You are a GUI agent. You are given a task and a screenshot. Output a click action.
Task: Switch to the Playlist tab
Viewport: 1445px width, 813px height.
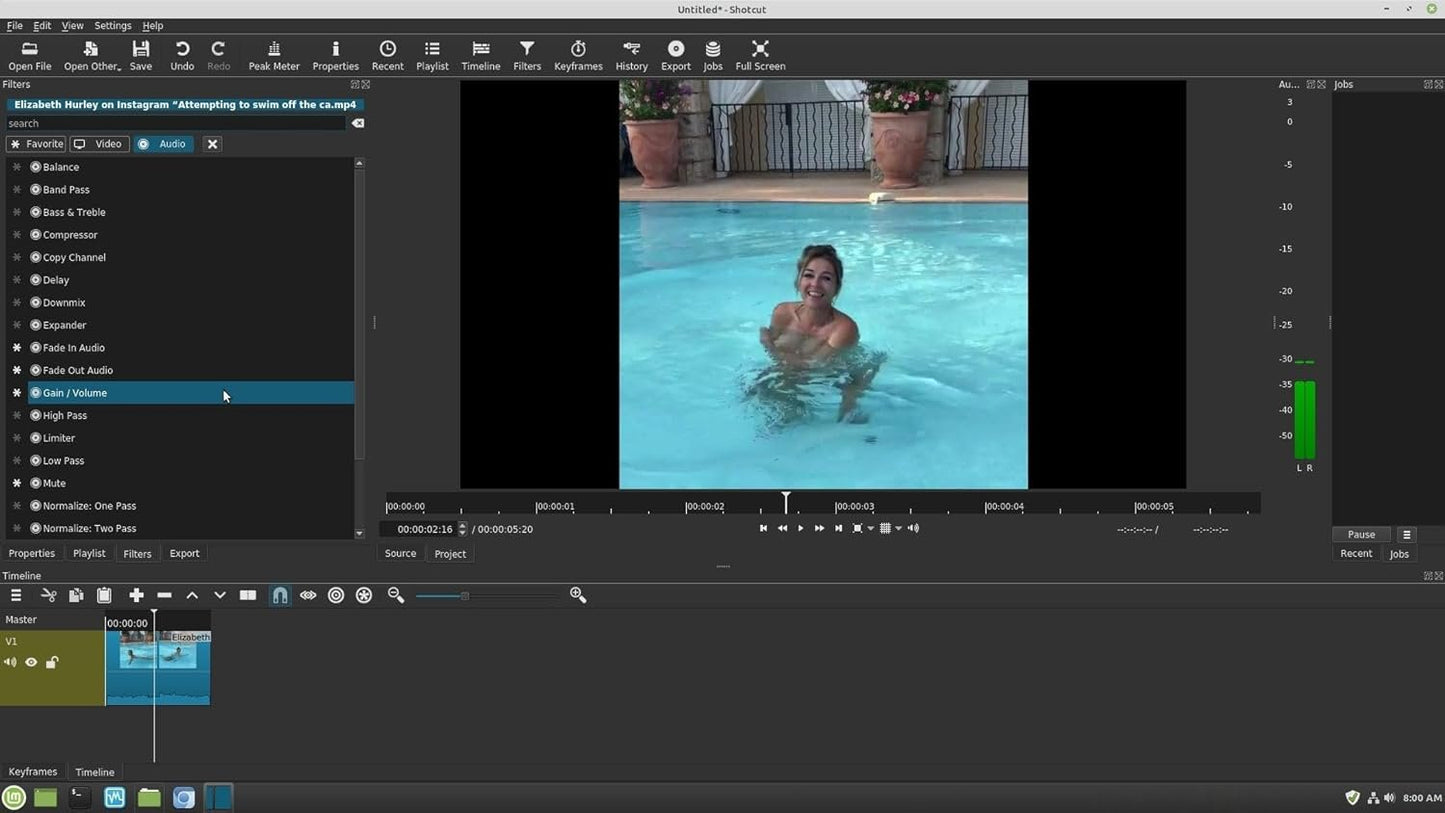point(89,553)
